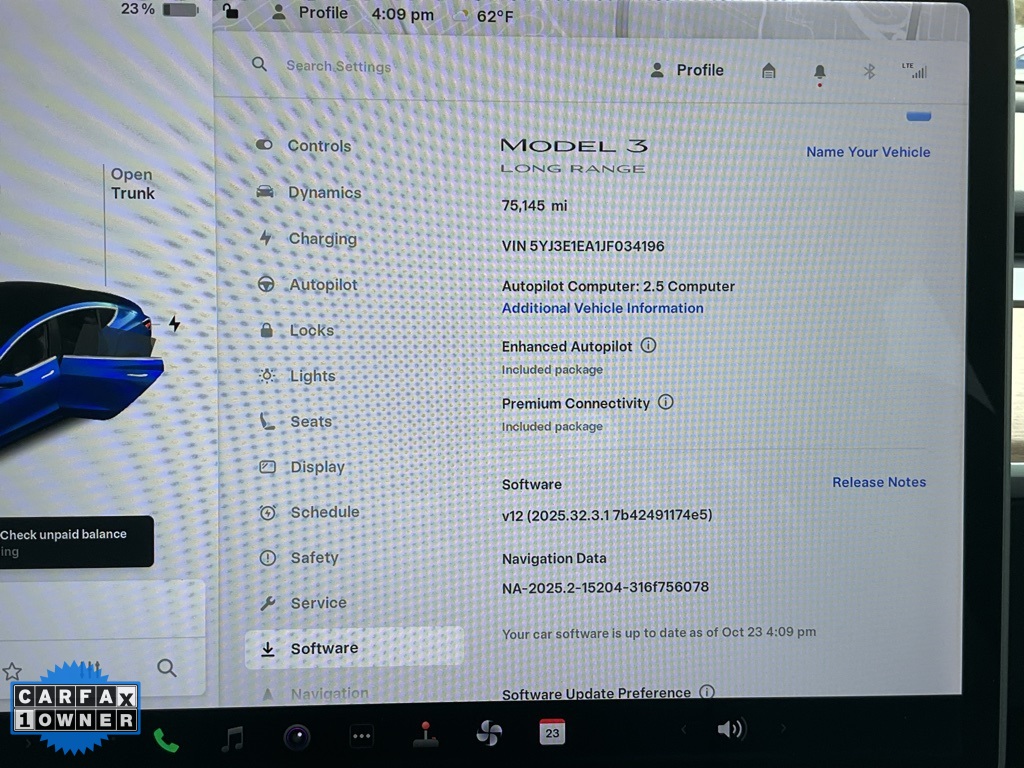
Task: Click the Search Settings field
Action: (x=339, y=66)
